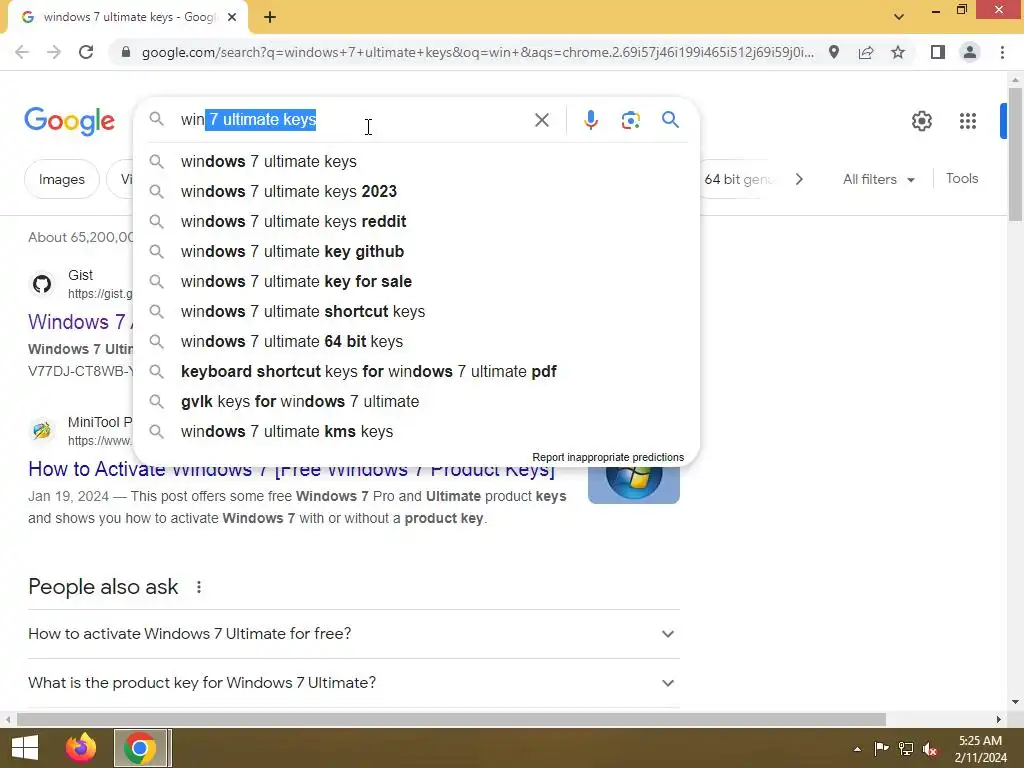Select suggestion 'windows 7 ultimate key for sale'
The image size is (1024, 768).
coord(416,281)
